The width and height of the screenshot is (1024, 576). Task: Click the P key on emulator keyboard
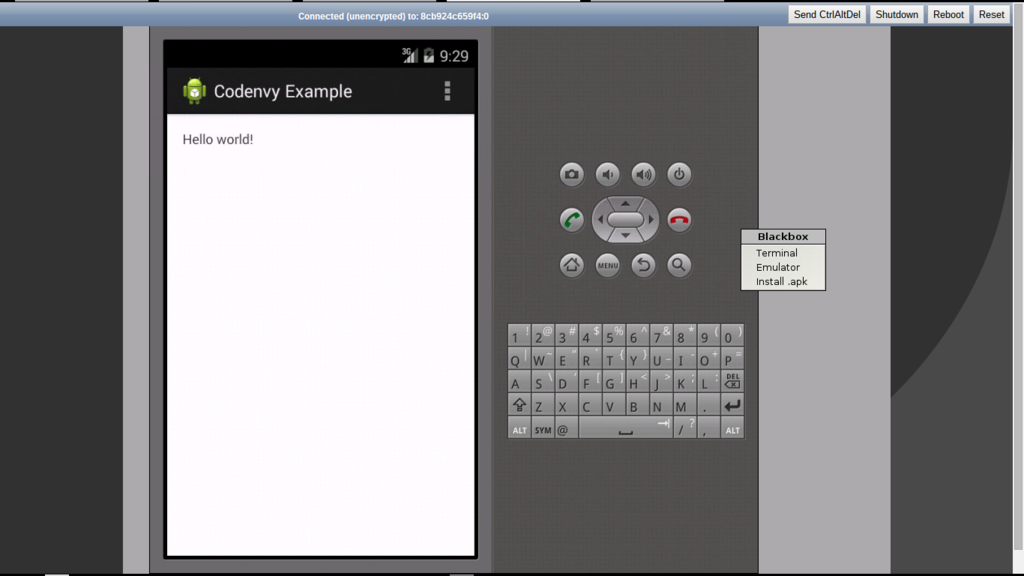732,359
